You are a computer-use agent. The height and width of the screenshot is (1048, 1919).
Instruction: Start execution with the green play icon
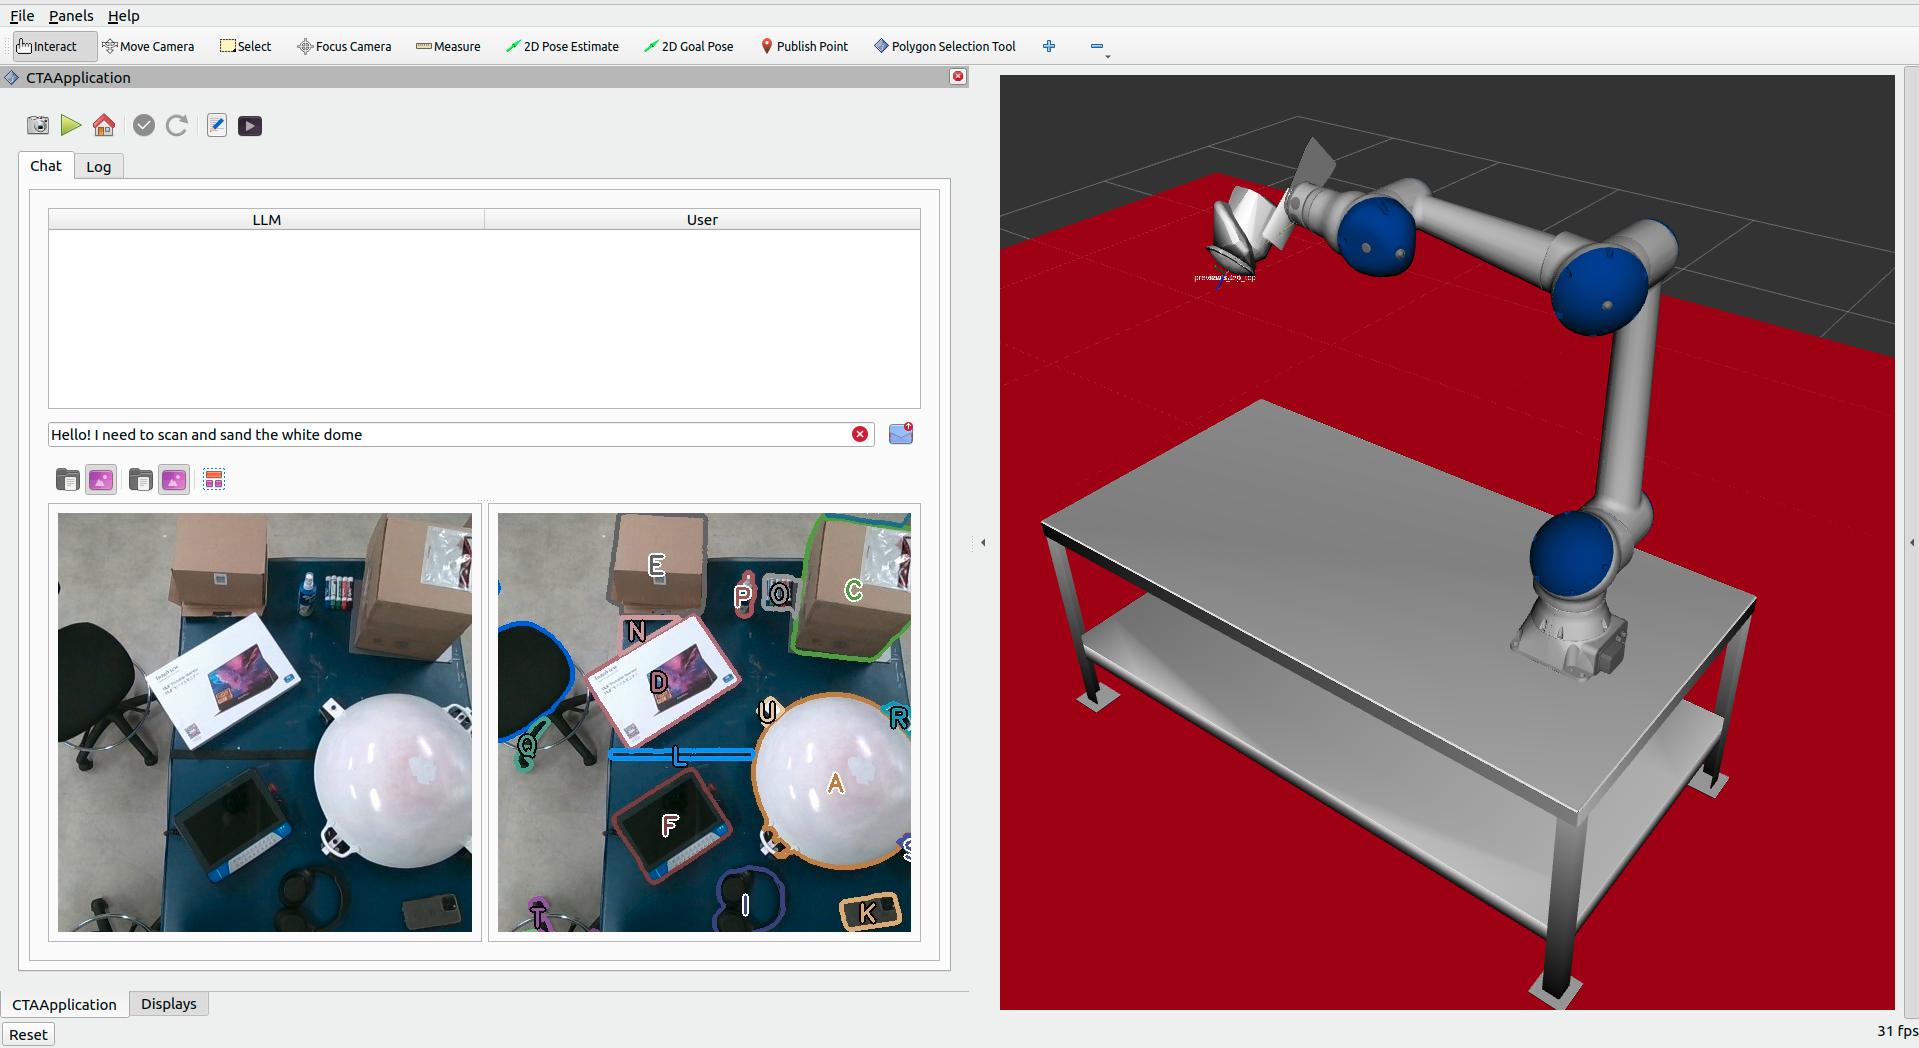point(70,125)
